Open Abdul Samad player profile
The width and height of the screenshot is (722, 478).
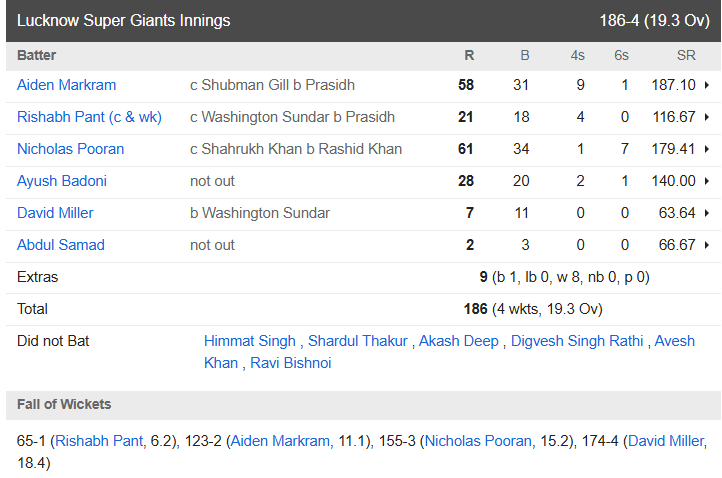coord(60,245)
